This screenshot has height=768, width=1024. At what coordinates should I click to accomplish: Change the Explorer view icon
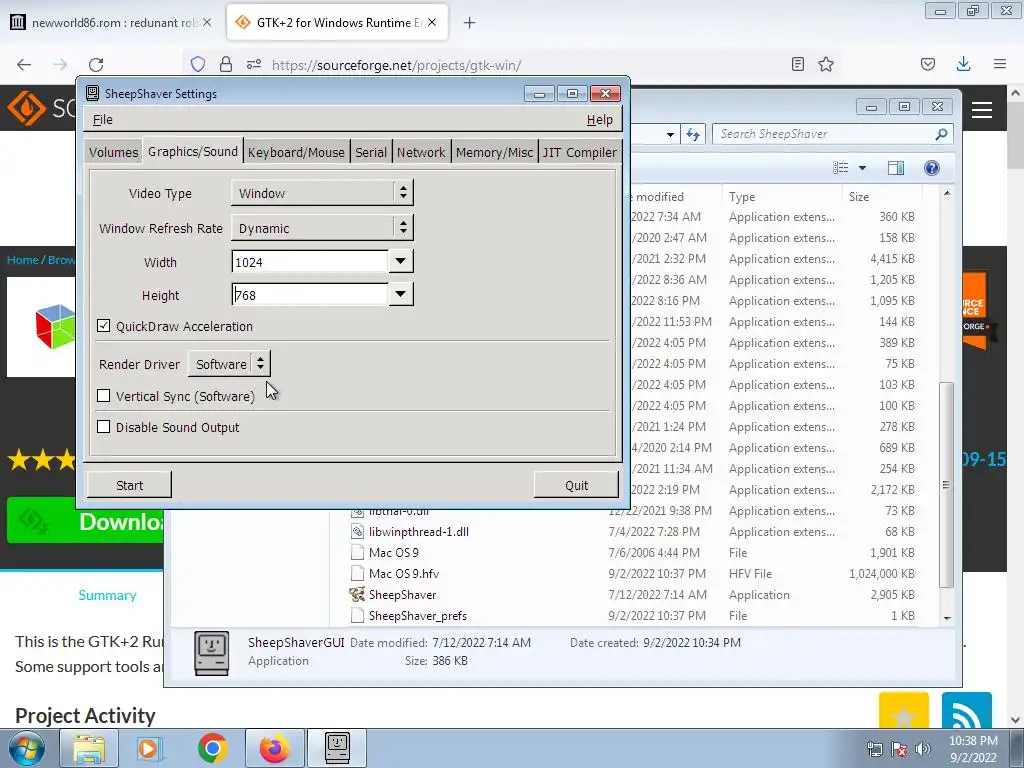[841, 168]
